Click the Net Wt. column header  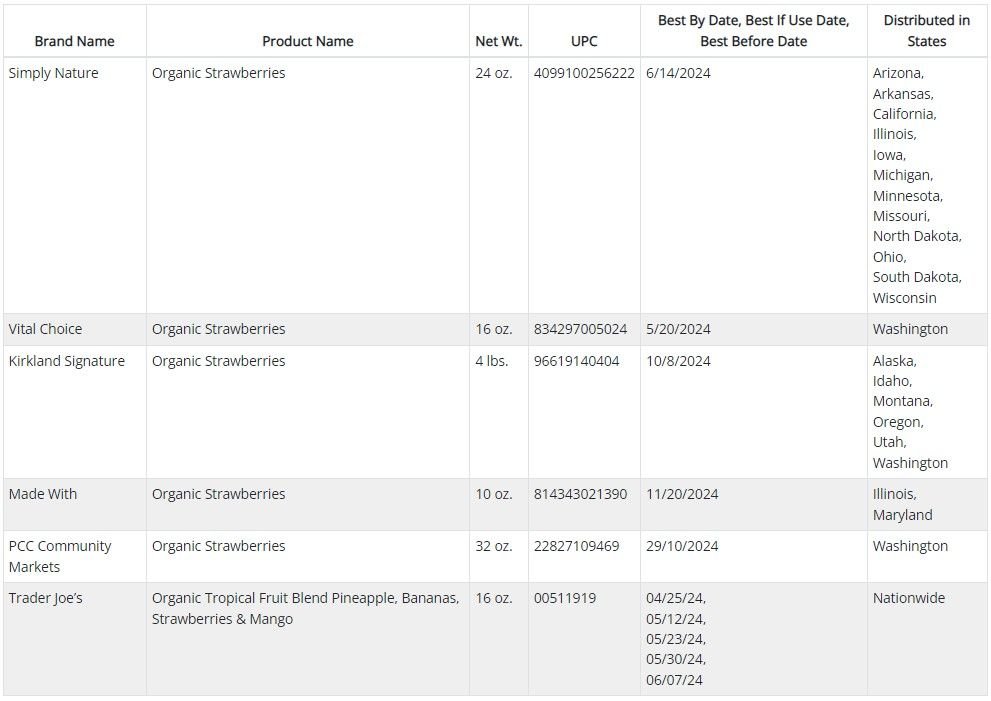499,41
